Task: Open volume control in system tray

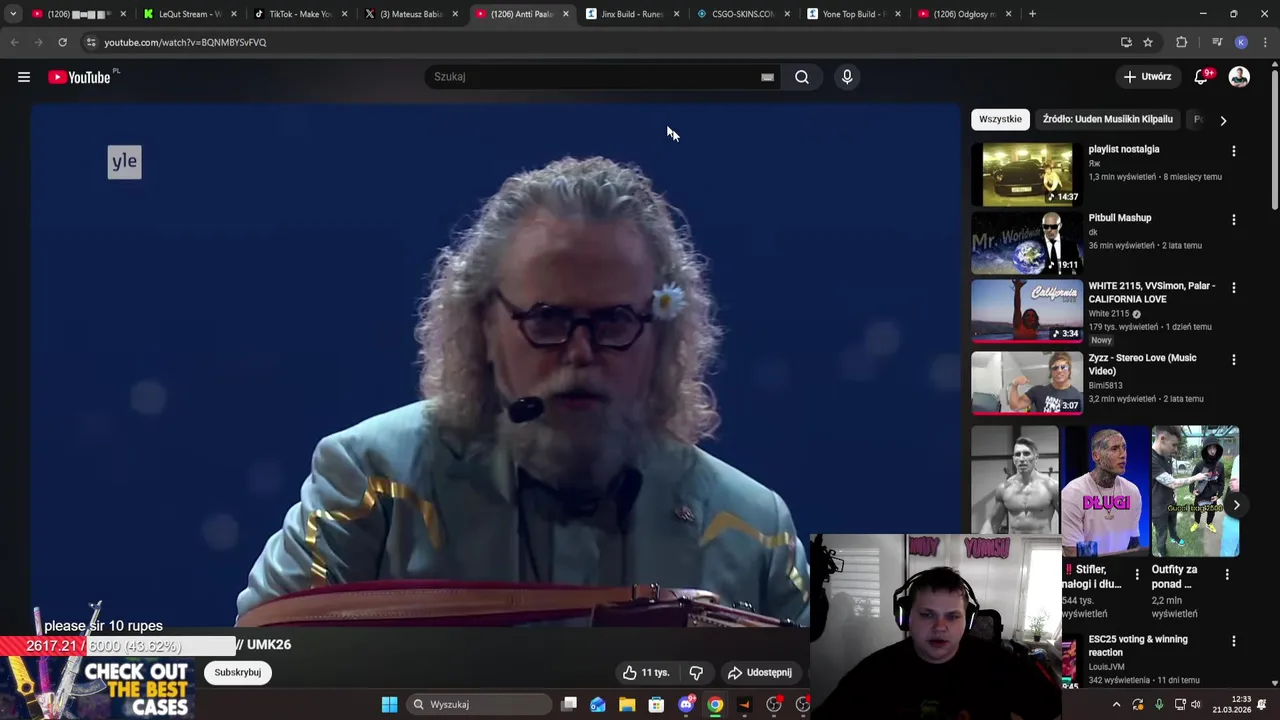Action: pos(1195,705)
